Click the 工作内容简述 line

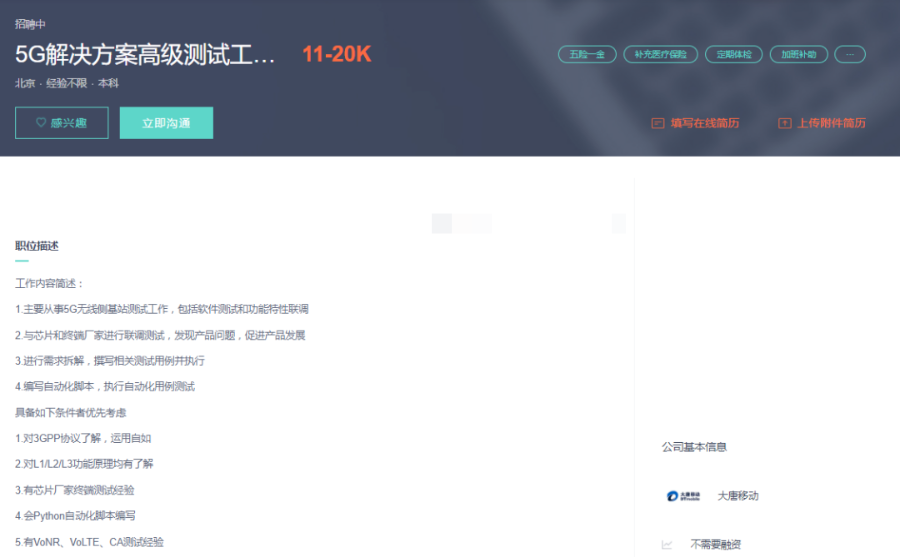click(x=49, y=284)
